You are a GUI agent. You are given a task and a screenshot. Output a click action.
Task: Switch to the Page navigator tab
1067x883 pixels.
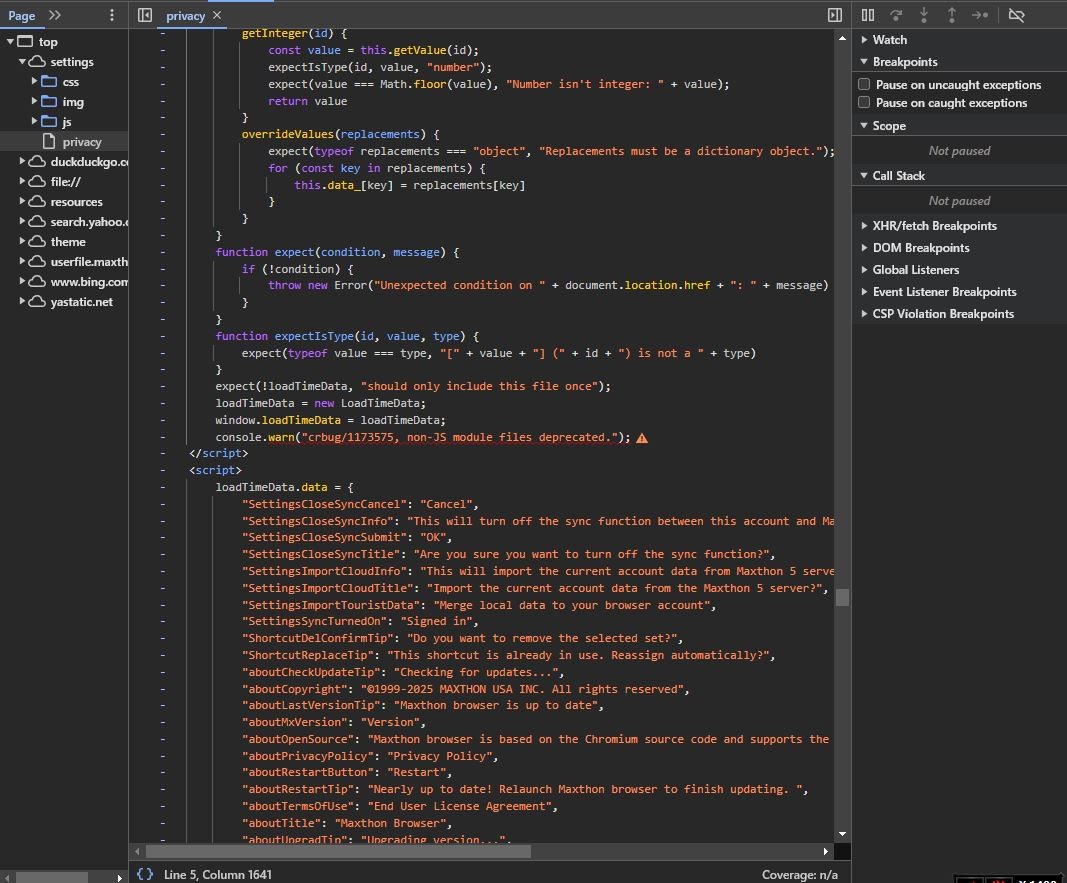(x=21, y=16)
